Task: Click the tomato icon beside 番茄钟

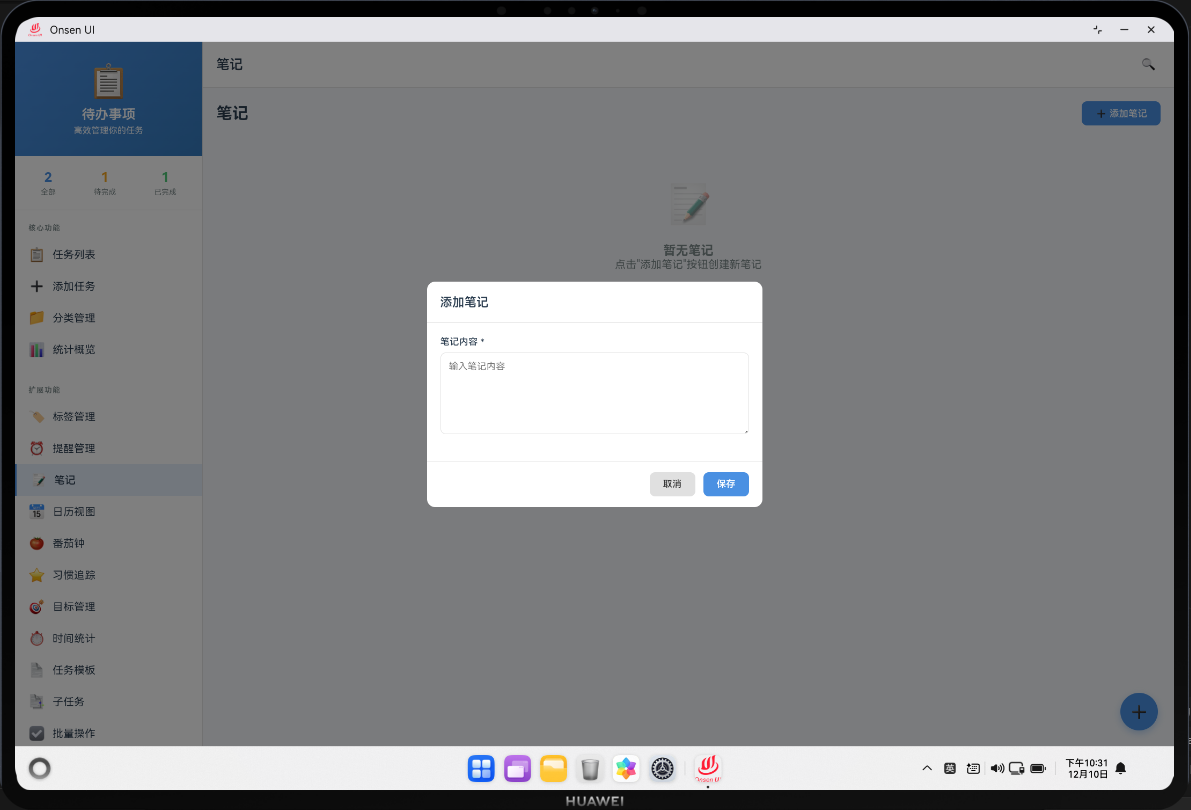Action: click(36, 543)
